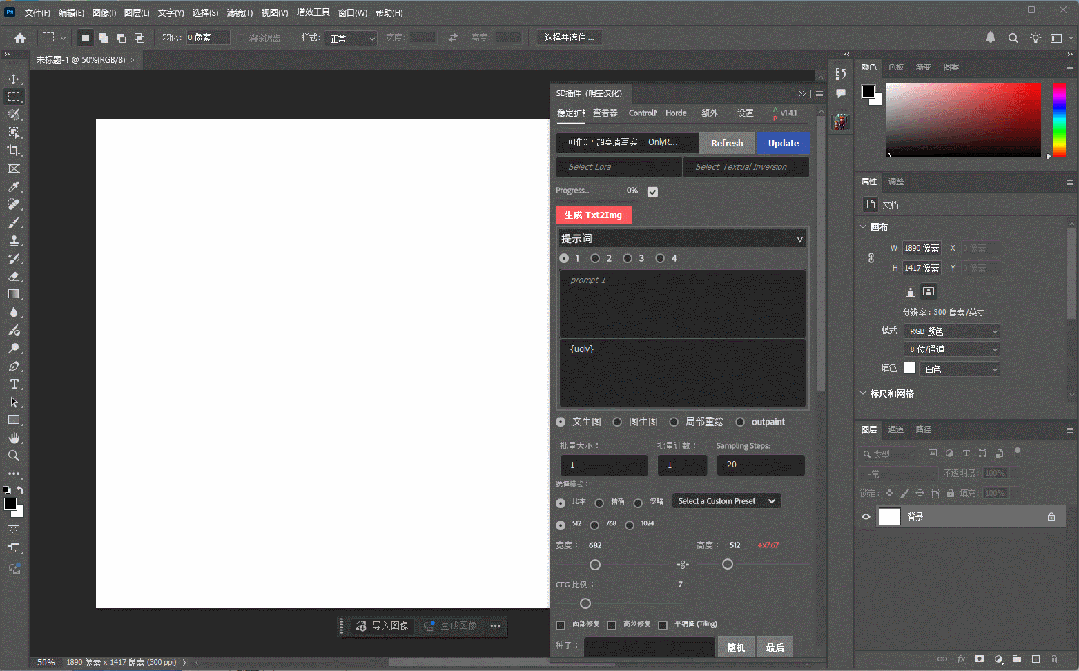Select the Path Selection tool
The image size is (1079, 671).
[x=14, y=402]
